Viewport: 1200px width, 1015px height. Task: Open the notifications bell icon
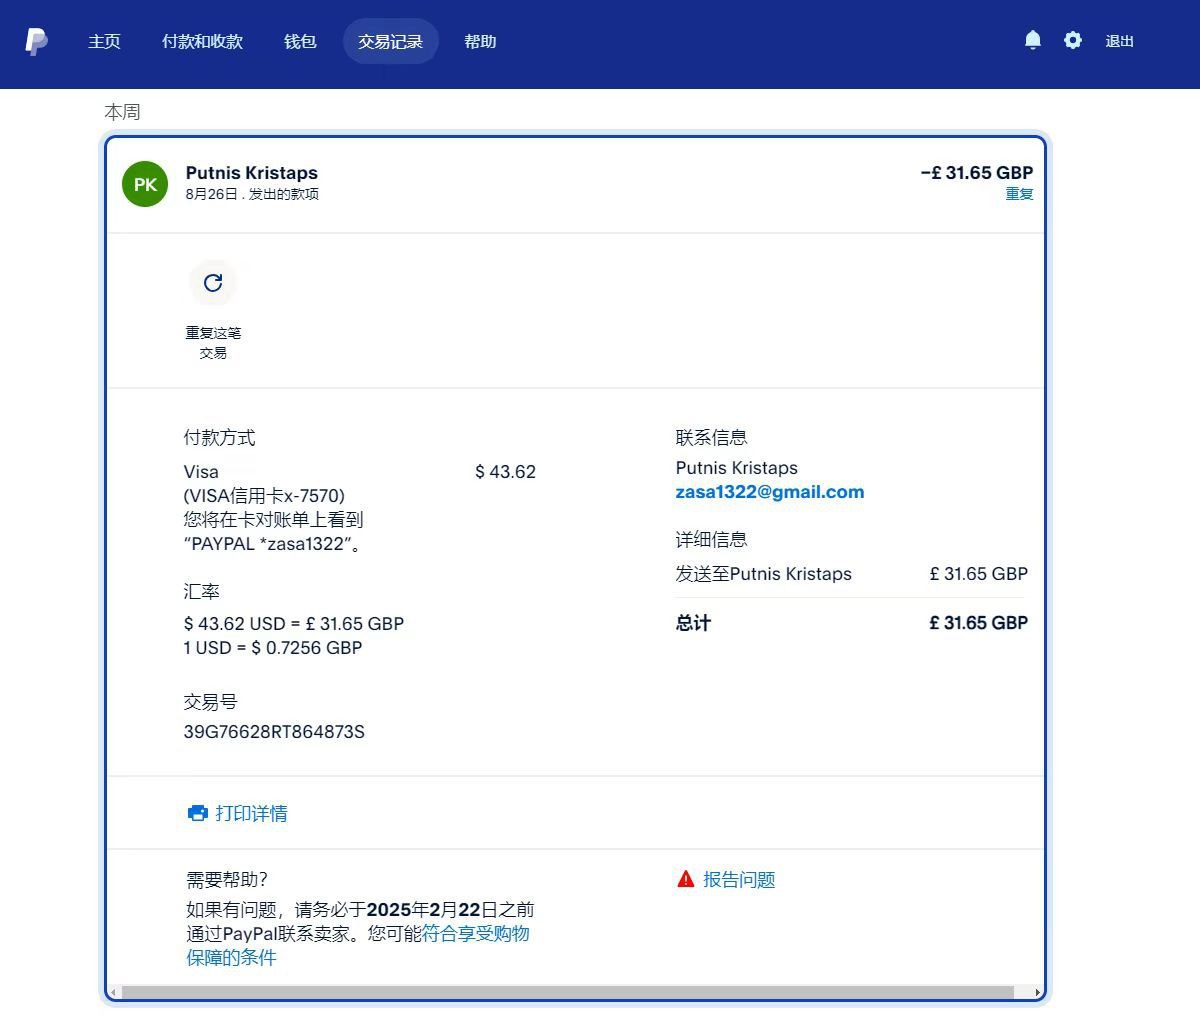[x=1033, y=40]
